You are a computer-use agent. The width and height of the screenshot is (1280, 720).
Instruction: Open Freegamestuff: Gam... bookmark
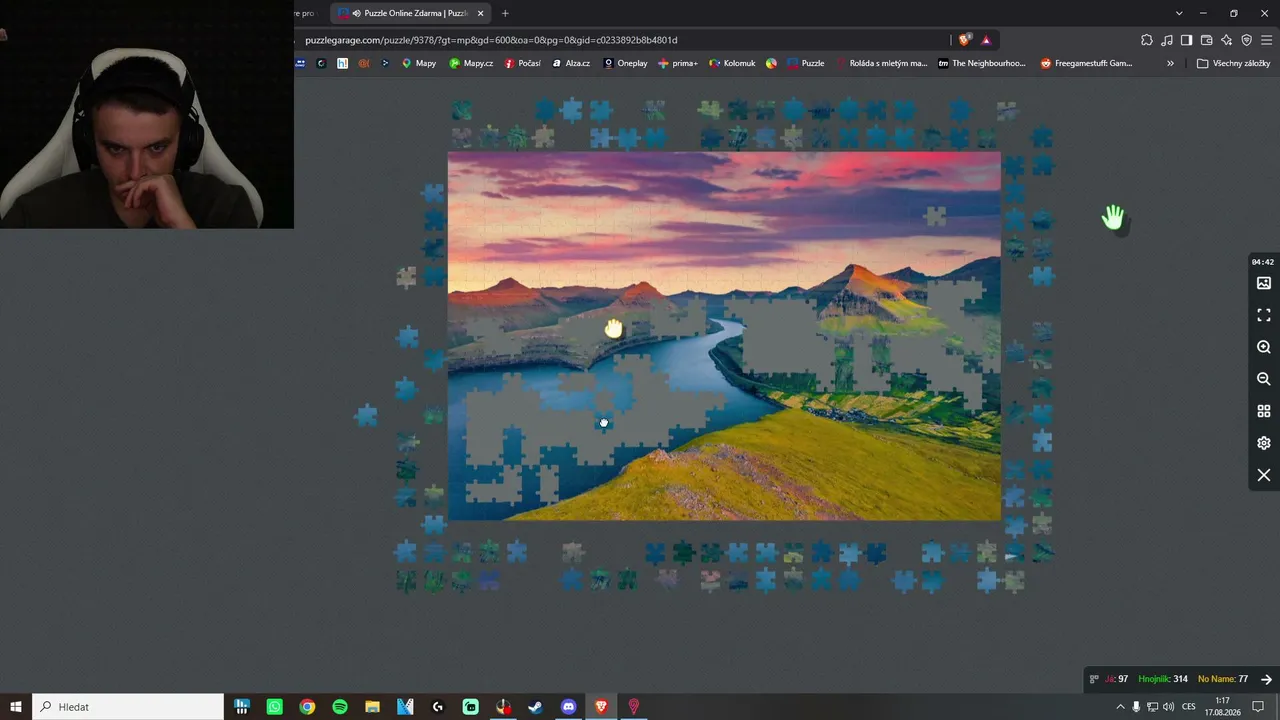click(1087, 63)
